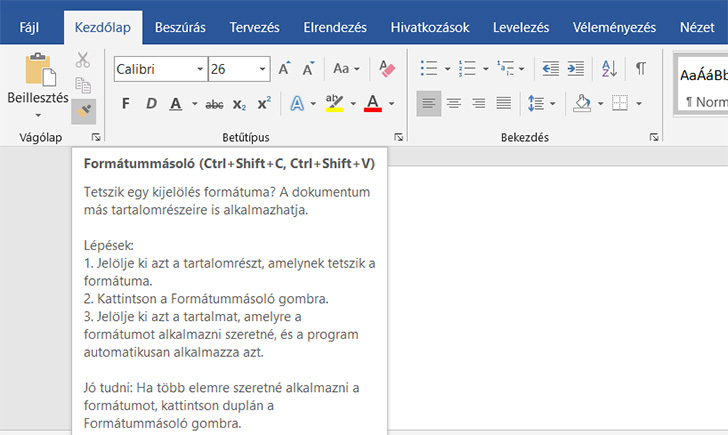This screenshot has width=728, height=435.
Task: Click the Format Painter (Formátummásoló) brush icon
Action: click(83, 108)
